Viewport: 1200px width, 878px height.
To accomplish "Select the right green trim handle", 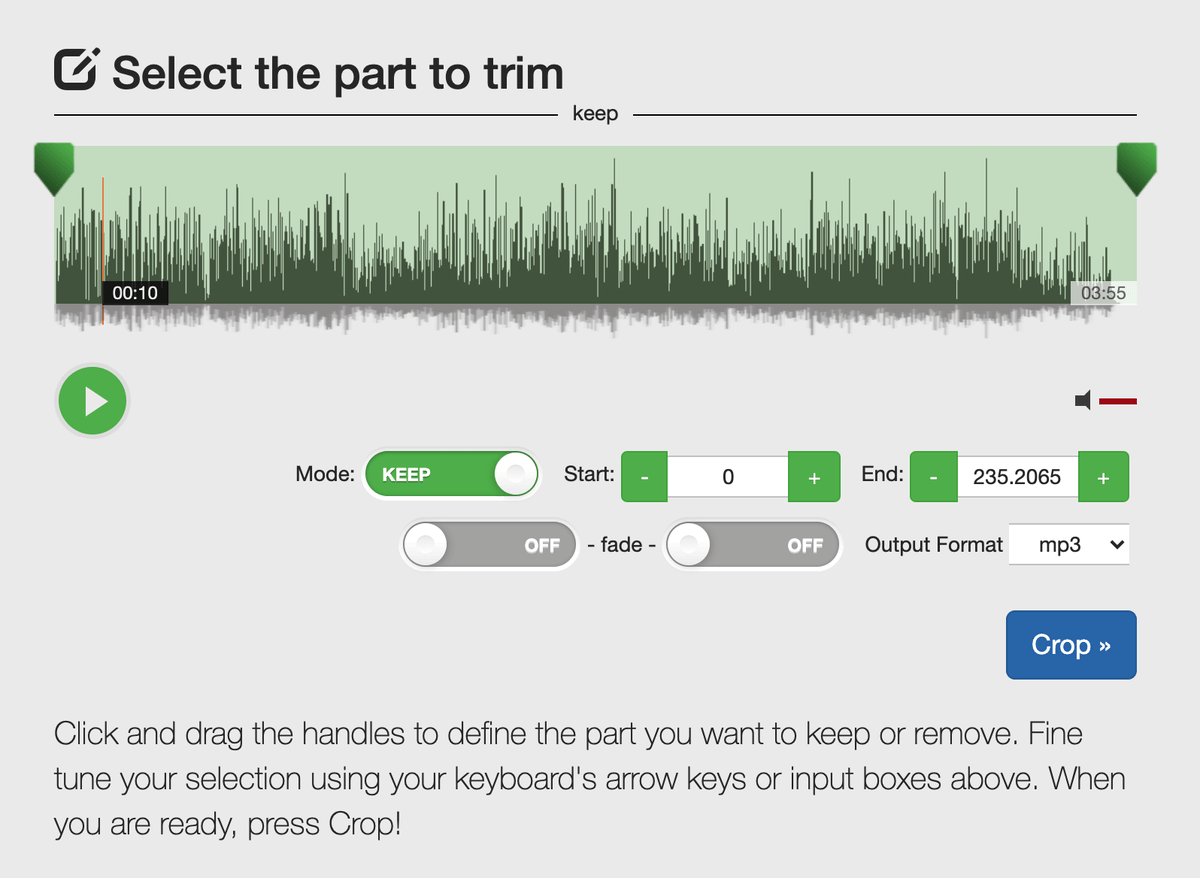I will (x=1137, y=169).
